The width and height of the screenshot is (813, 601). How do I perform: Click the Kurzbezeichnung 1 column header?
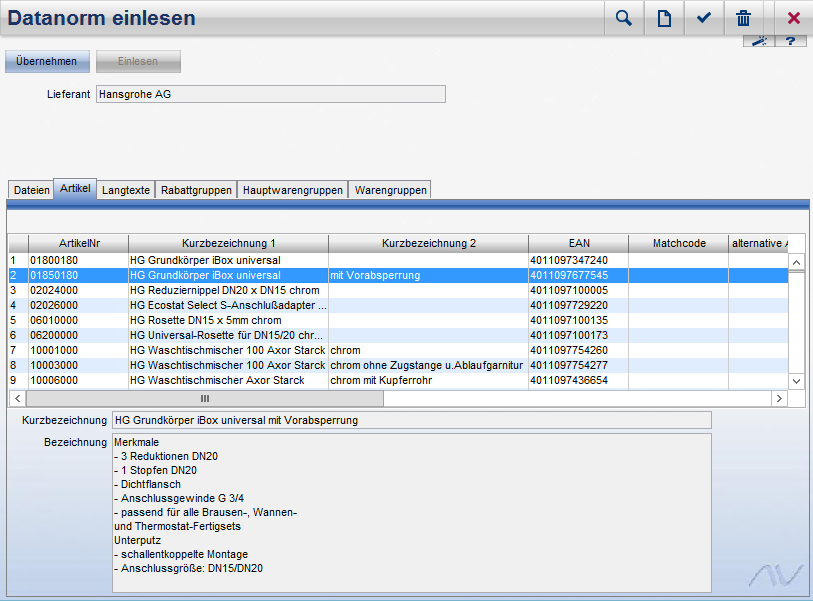coord(229,243)
